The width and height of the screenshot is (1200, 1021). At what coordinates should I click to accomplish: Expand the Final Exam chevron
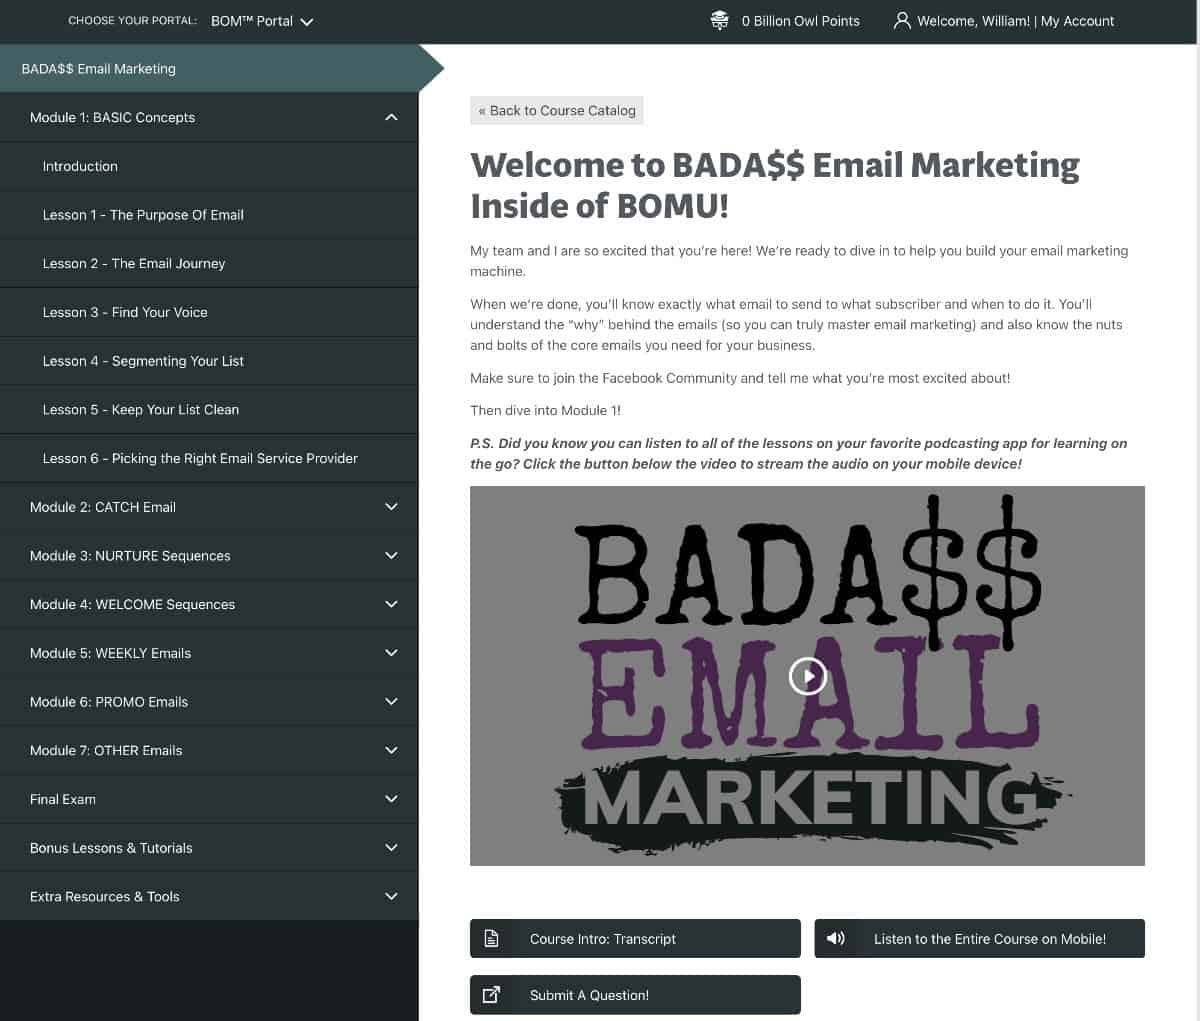391,799
